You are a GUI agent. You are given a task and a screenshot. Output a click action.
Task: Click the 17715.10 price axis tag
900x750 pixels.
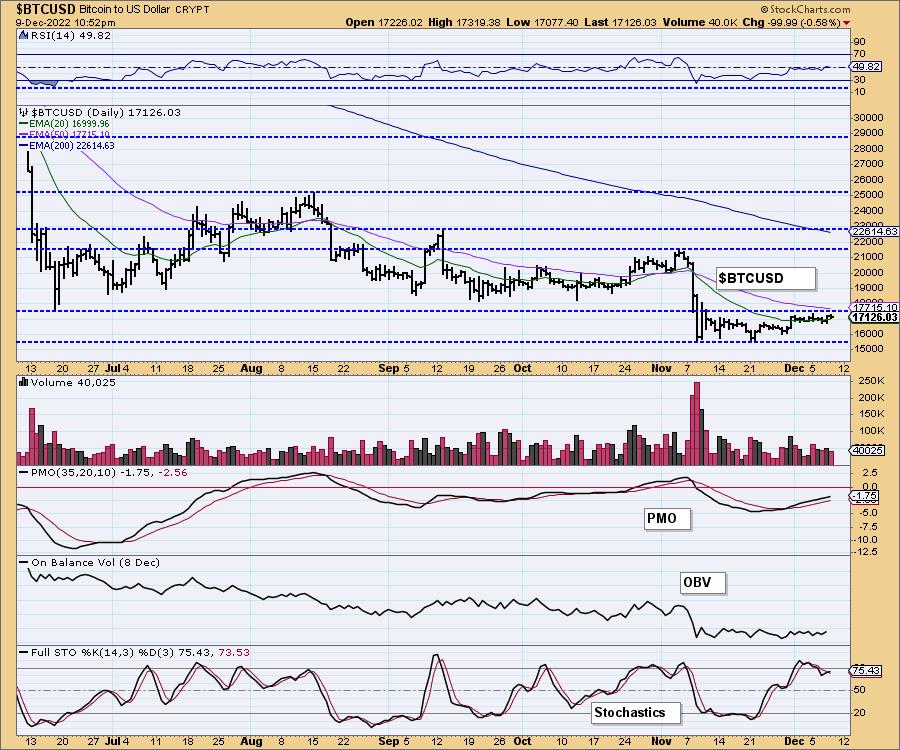tap(875, 308)
